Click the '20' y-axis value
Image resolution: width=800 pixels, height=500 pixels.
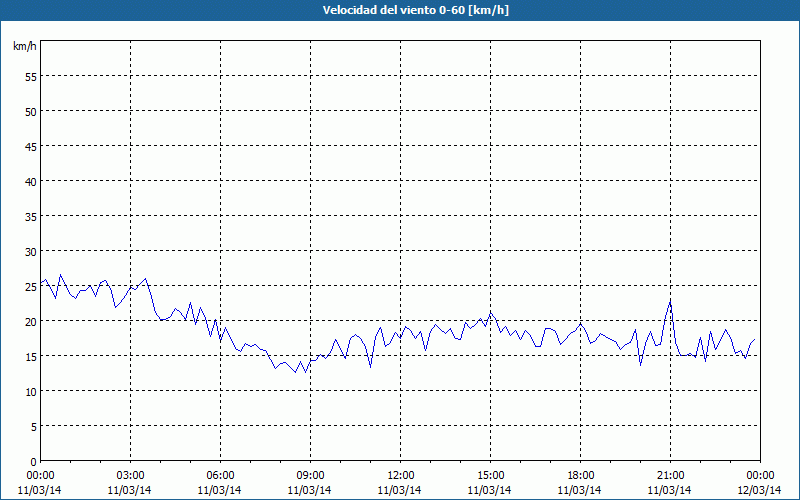(x=31, y=321)
